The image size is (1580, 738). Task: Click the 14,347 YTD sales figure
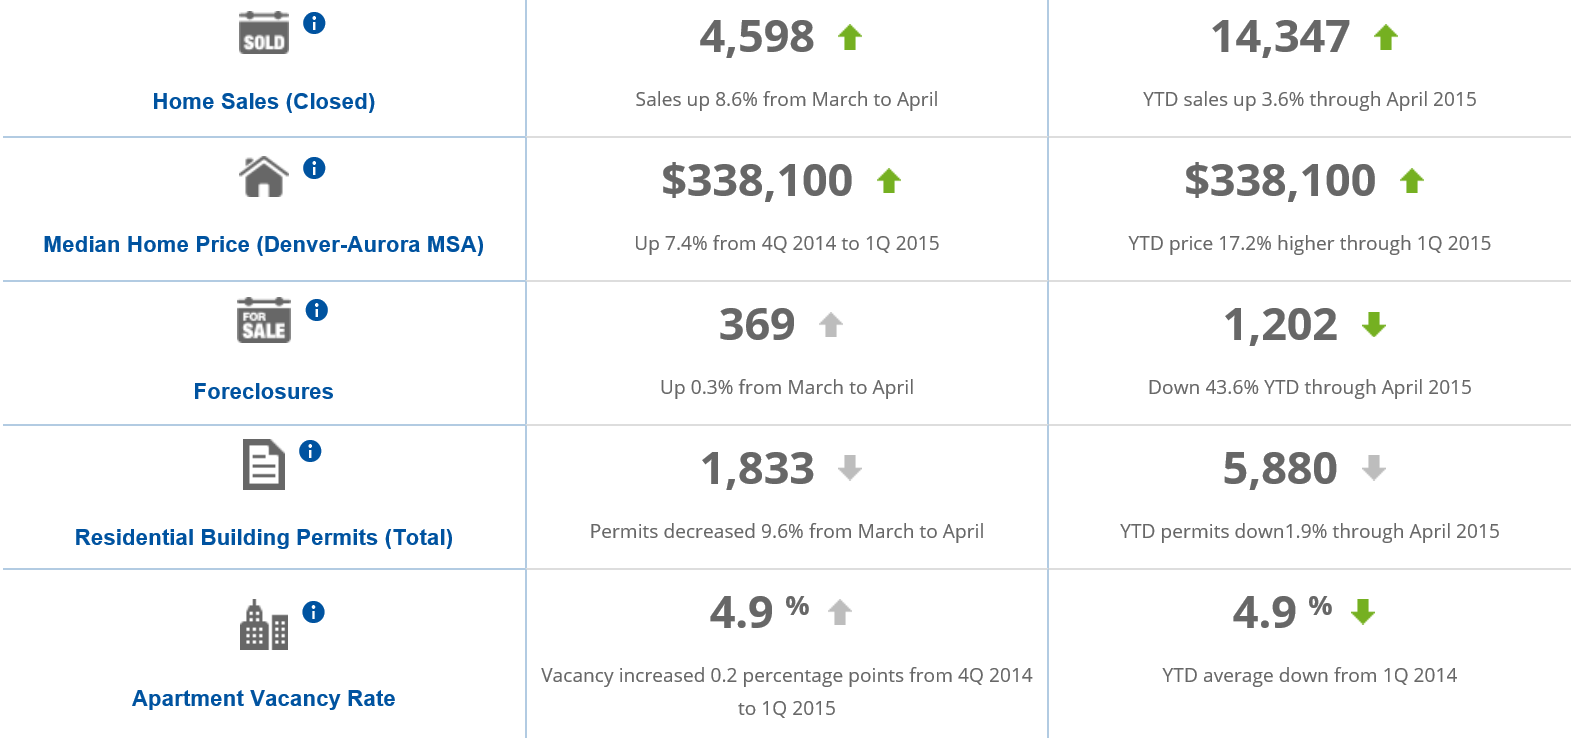(x=1280, y=38)
